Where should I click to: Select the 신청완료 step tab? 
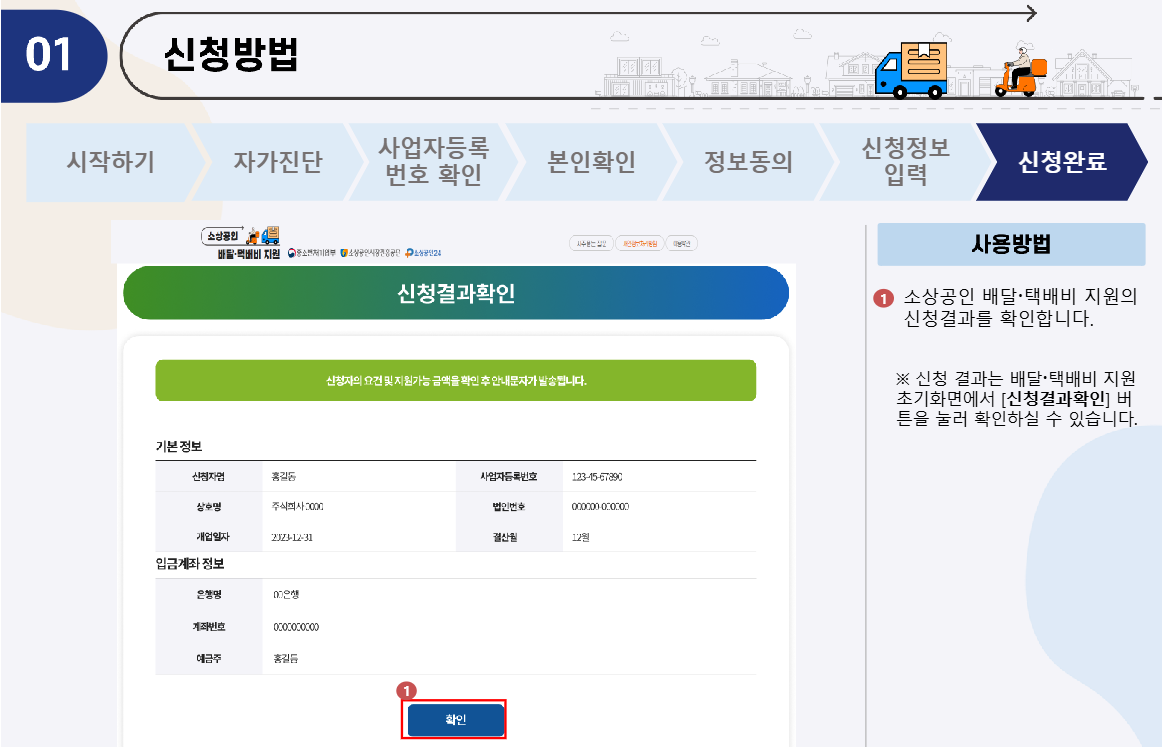1062,162
